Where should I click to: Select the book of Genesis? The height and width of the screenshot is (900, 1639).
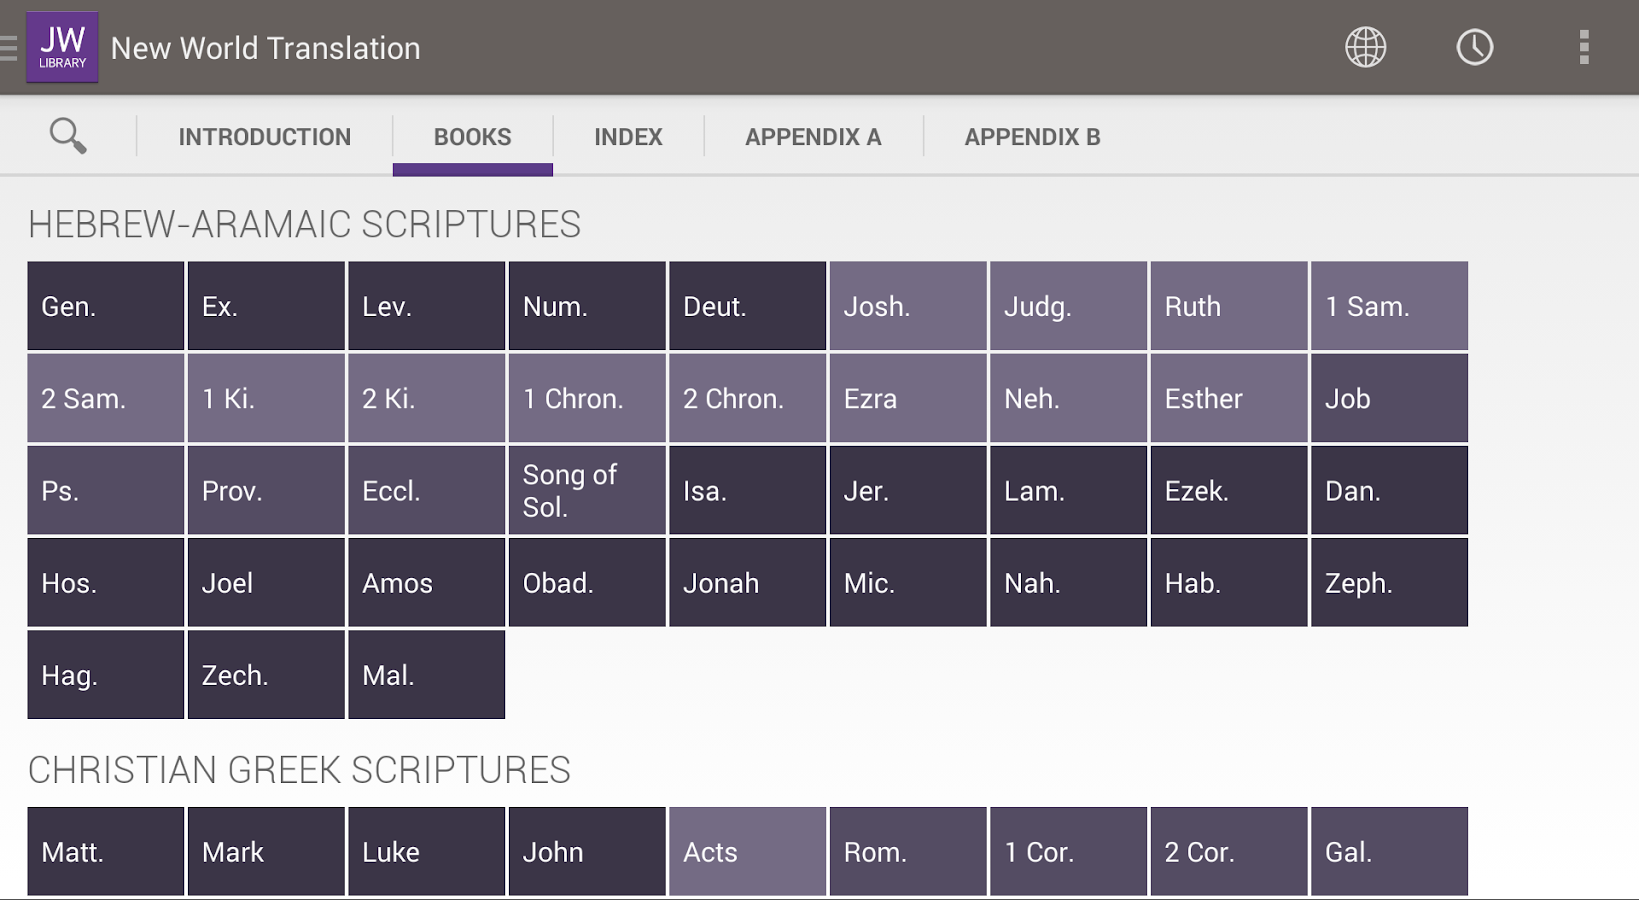click(x=105, y=306)
